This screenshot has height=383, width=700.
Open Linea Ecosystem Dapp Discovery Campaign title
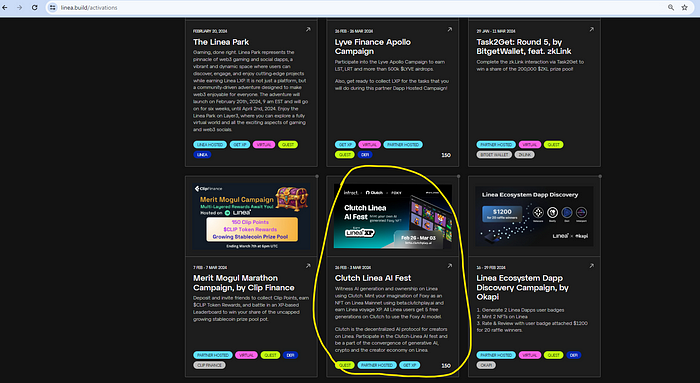(x=522, y=287)
